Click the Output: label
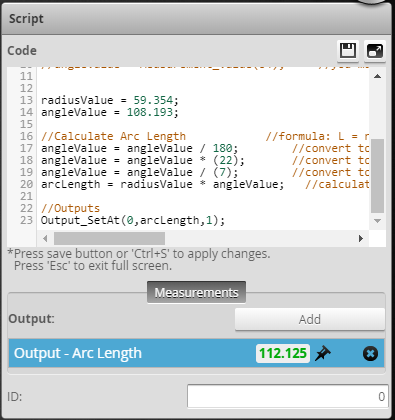This screenshot has height=420, width=395. tap(31, 319)
